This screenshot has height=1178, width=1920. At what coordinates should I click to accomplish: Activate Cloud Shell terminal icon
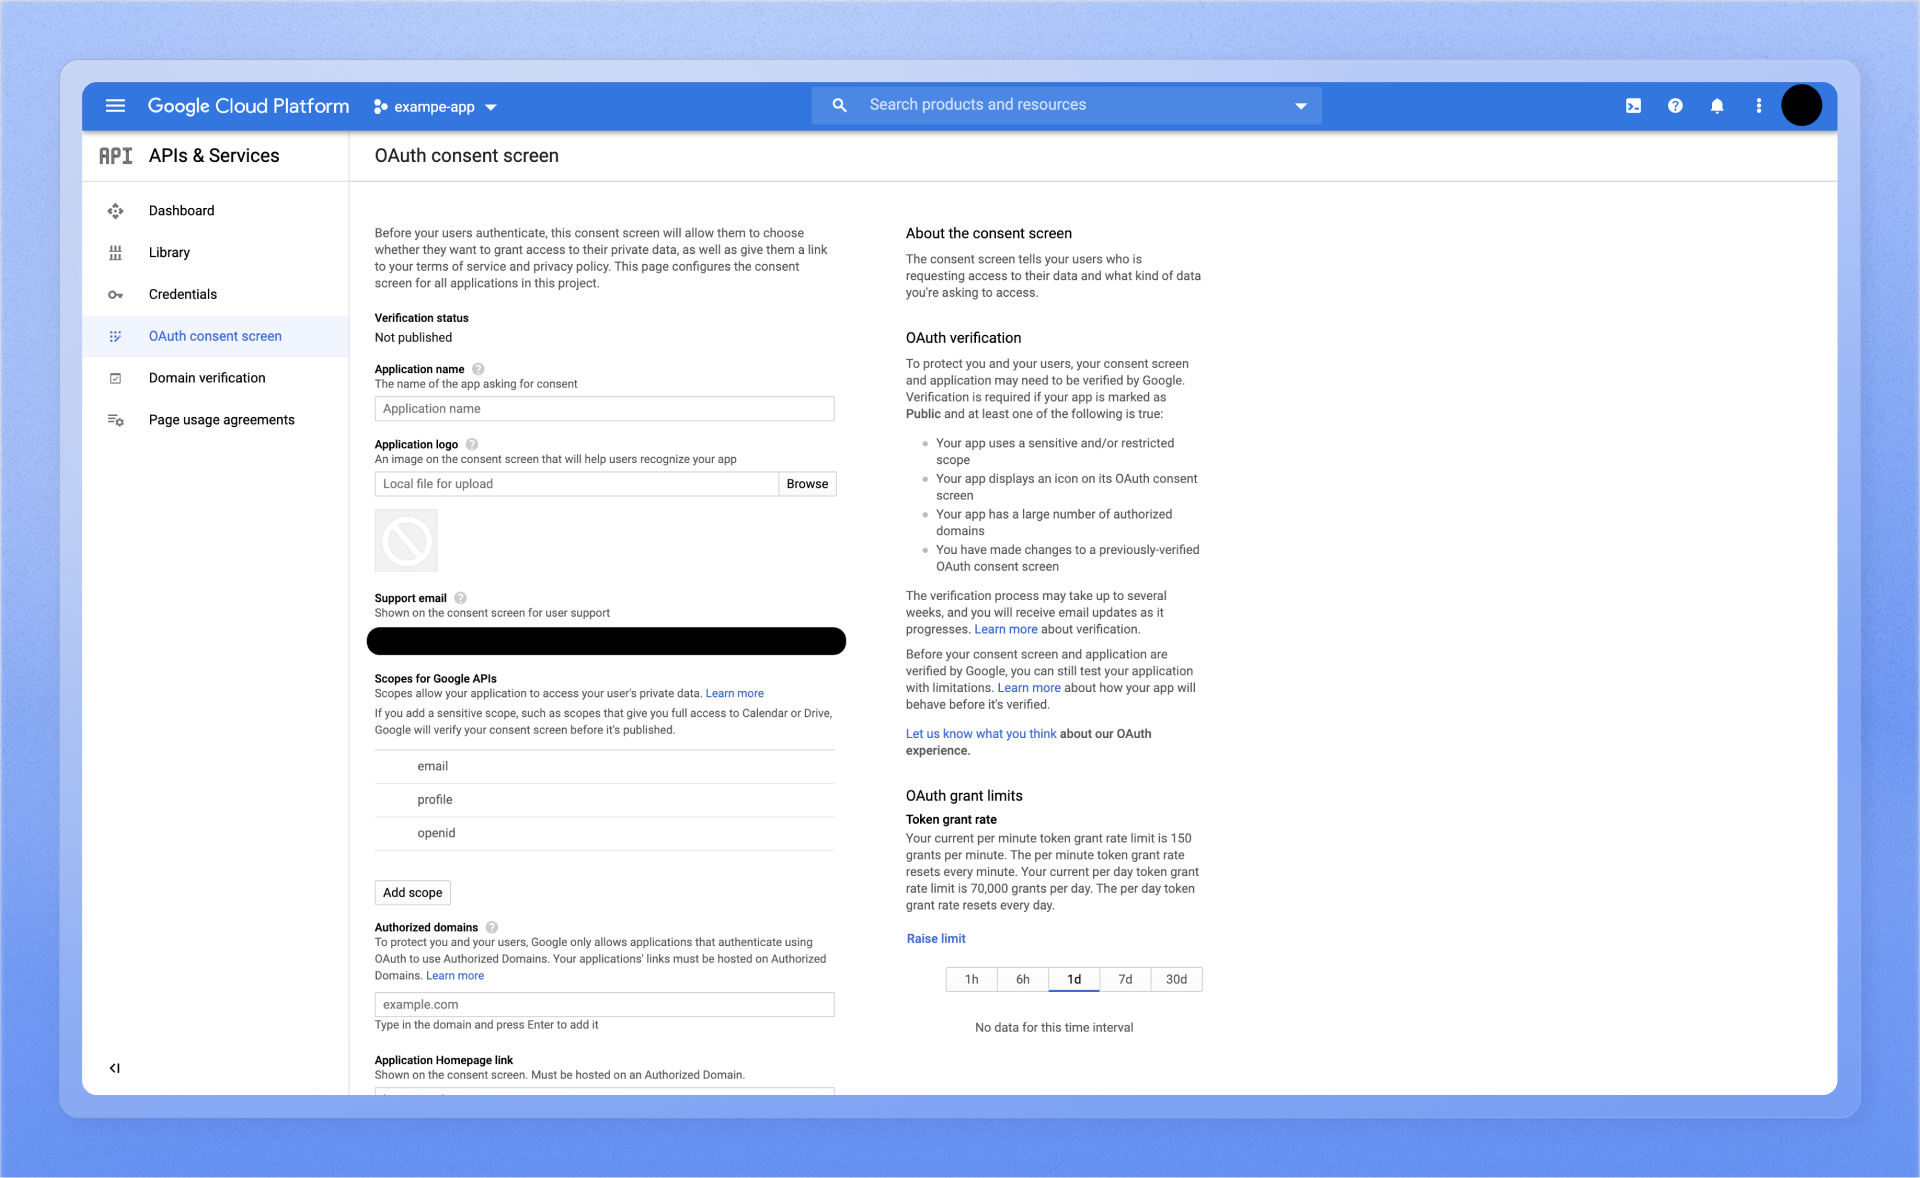pos(1633,106)
